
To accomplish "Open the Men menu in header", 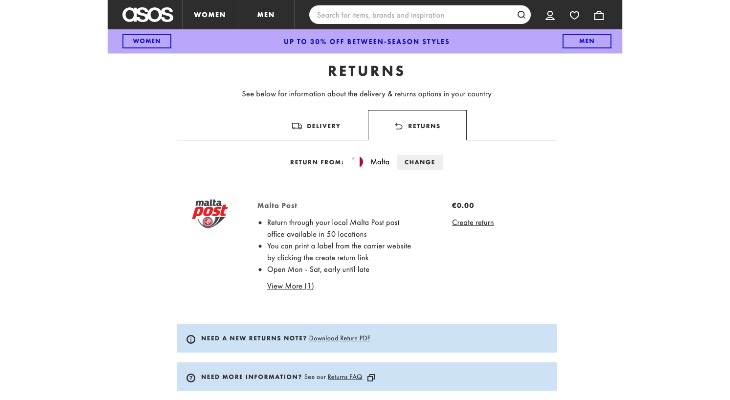I will tap(266, 15).
